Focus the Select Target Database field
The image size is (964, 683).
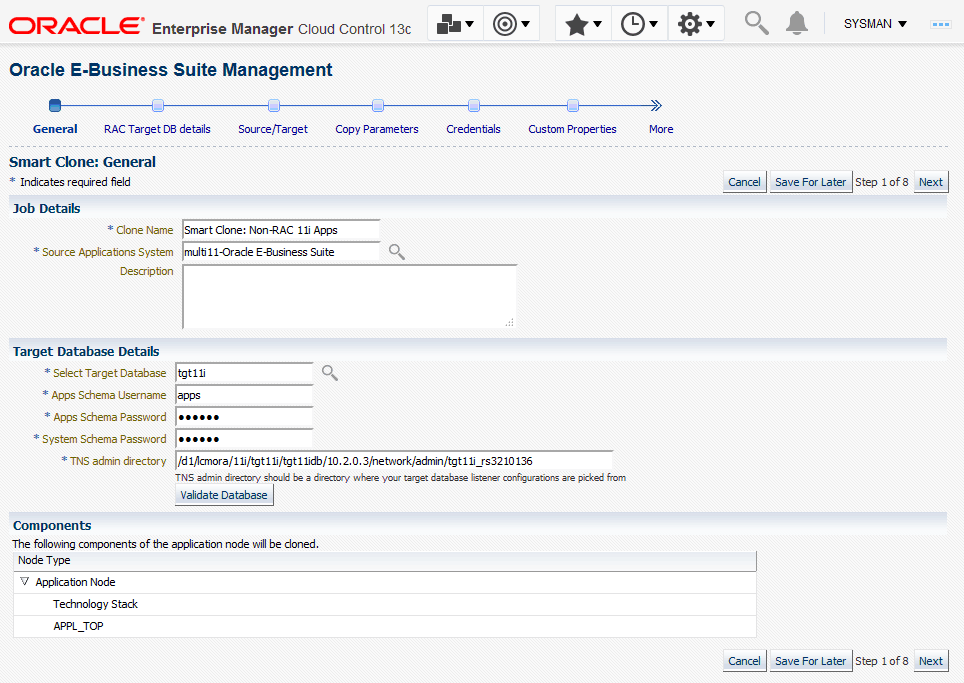tap(244, 373)
